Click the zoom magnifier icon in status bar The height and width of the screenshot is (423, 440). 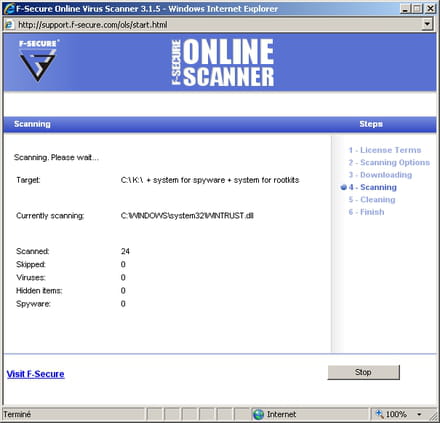pyautogui.click(x=379, y=414)
